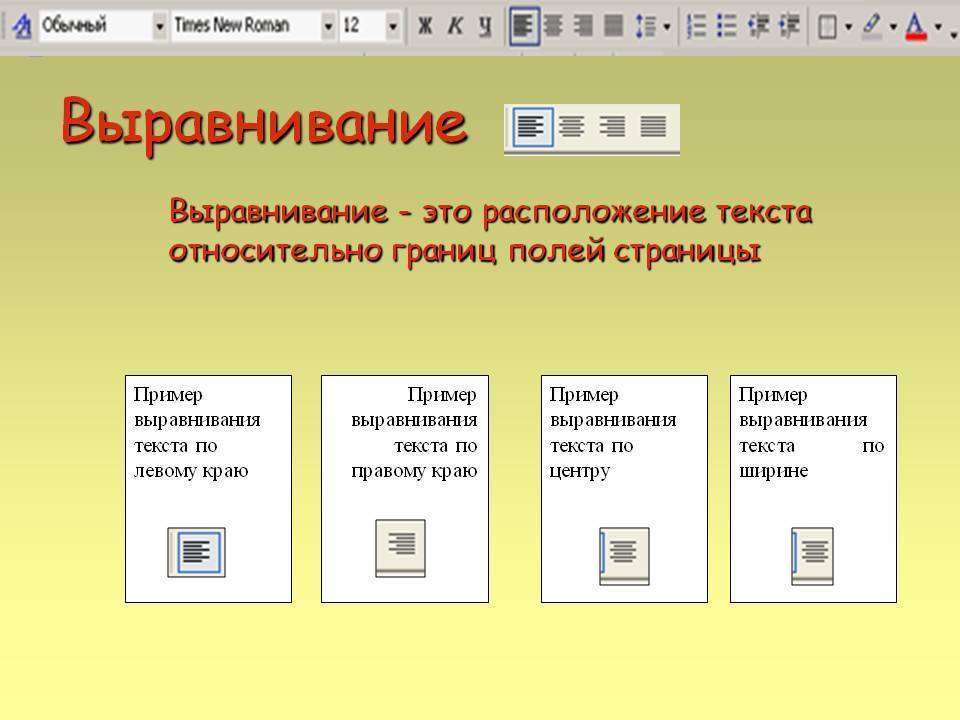Open the font color dropdown arrow
This screenshot has height=720, width=960.
click(x=938, y=27)
